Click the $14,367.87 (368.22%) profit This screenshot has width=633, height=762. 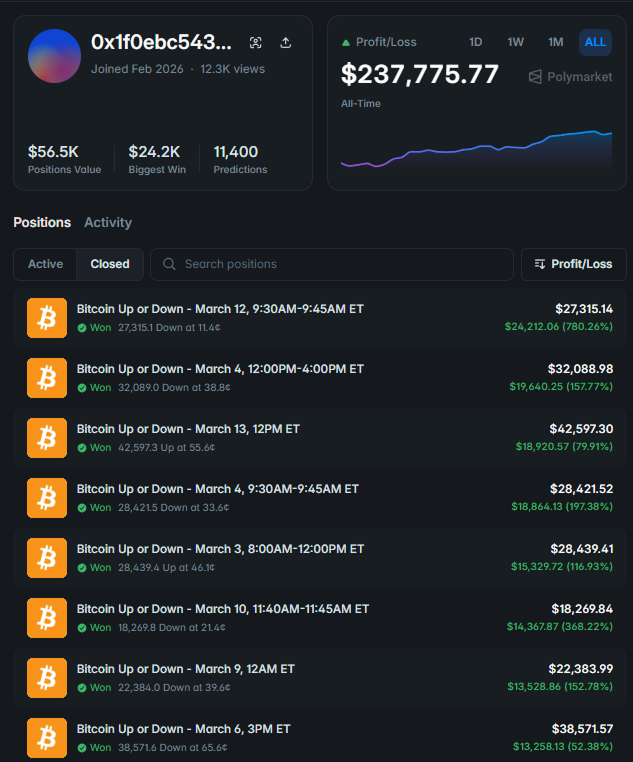click(560, 626)
